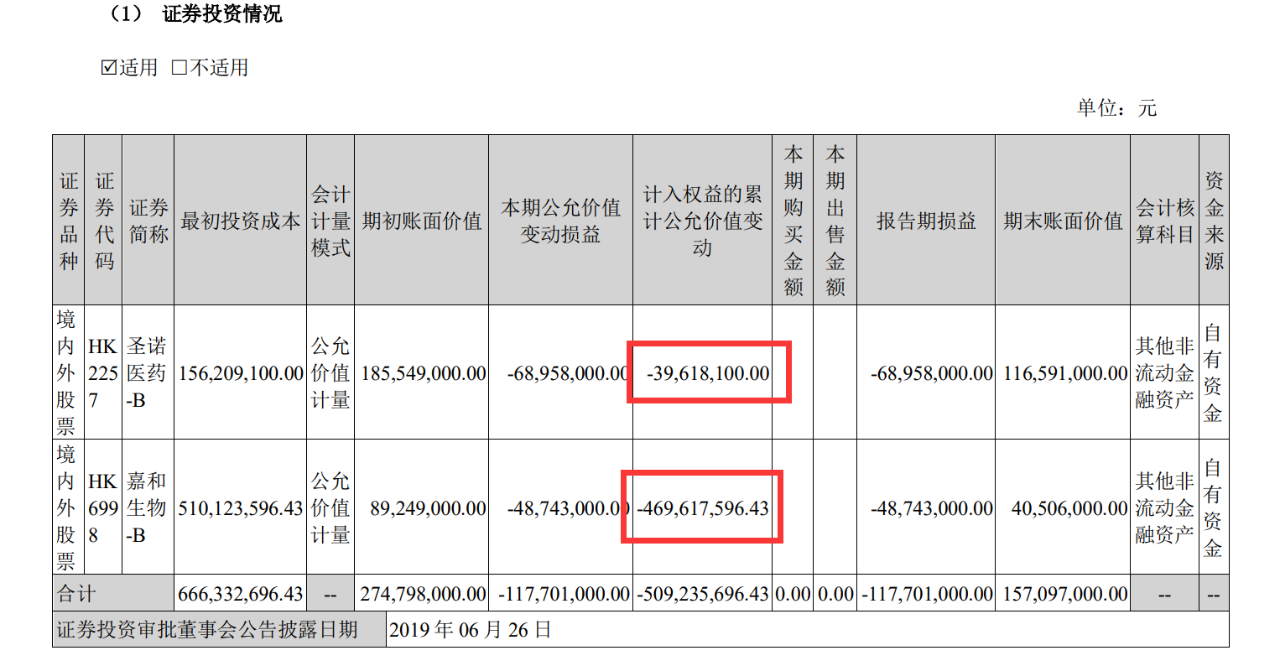Image resolution: width=1280 pixels, height=656 pixels.
Task: Check the 不适用 checkbox
Action: pos(179,68)
